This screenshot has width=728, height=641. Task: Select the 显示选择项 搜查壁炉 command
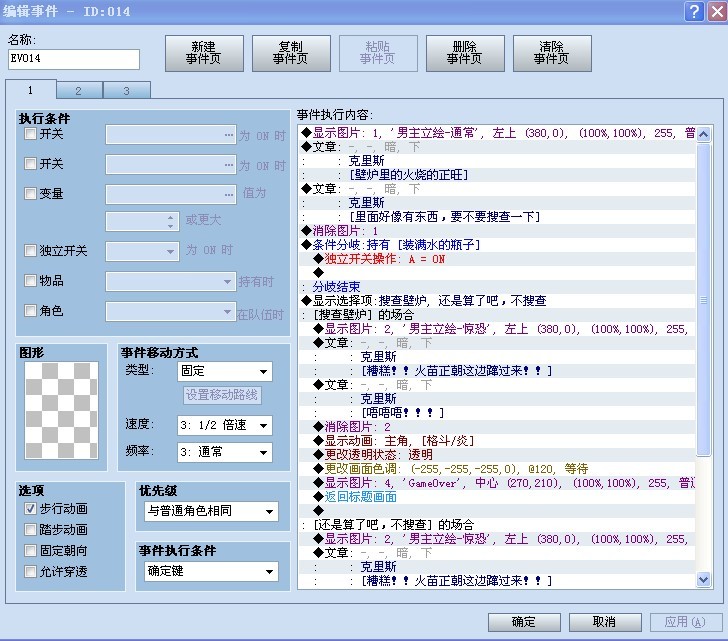point(497,301)
